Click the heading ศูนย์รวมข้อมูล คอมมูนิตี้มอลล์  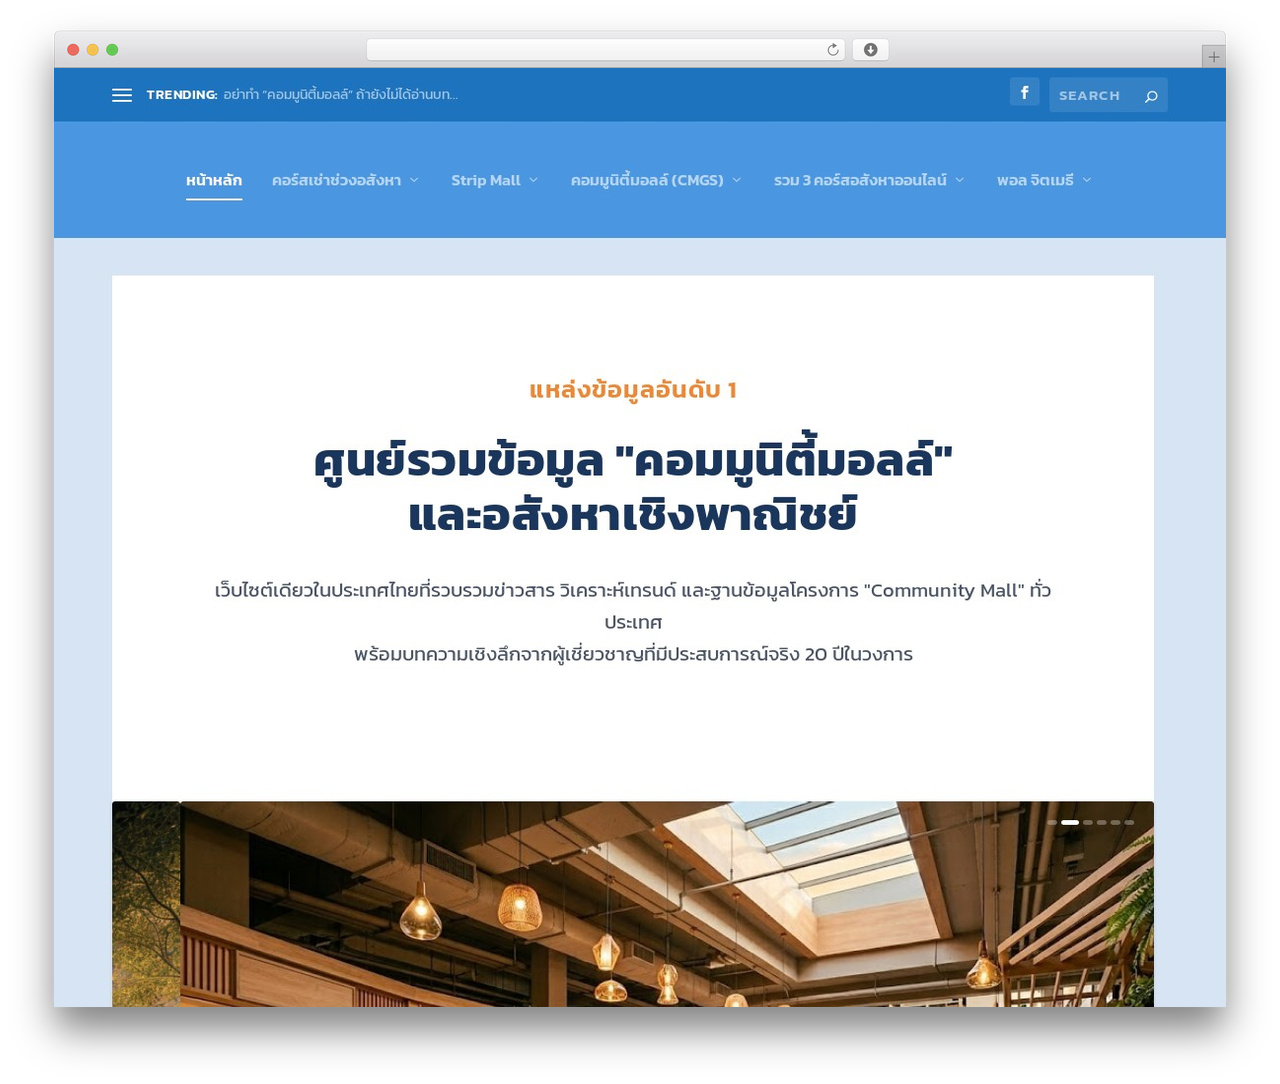tap(633, 488)
